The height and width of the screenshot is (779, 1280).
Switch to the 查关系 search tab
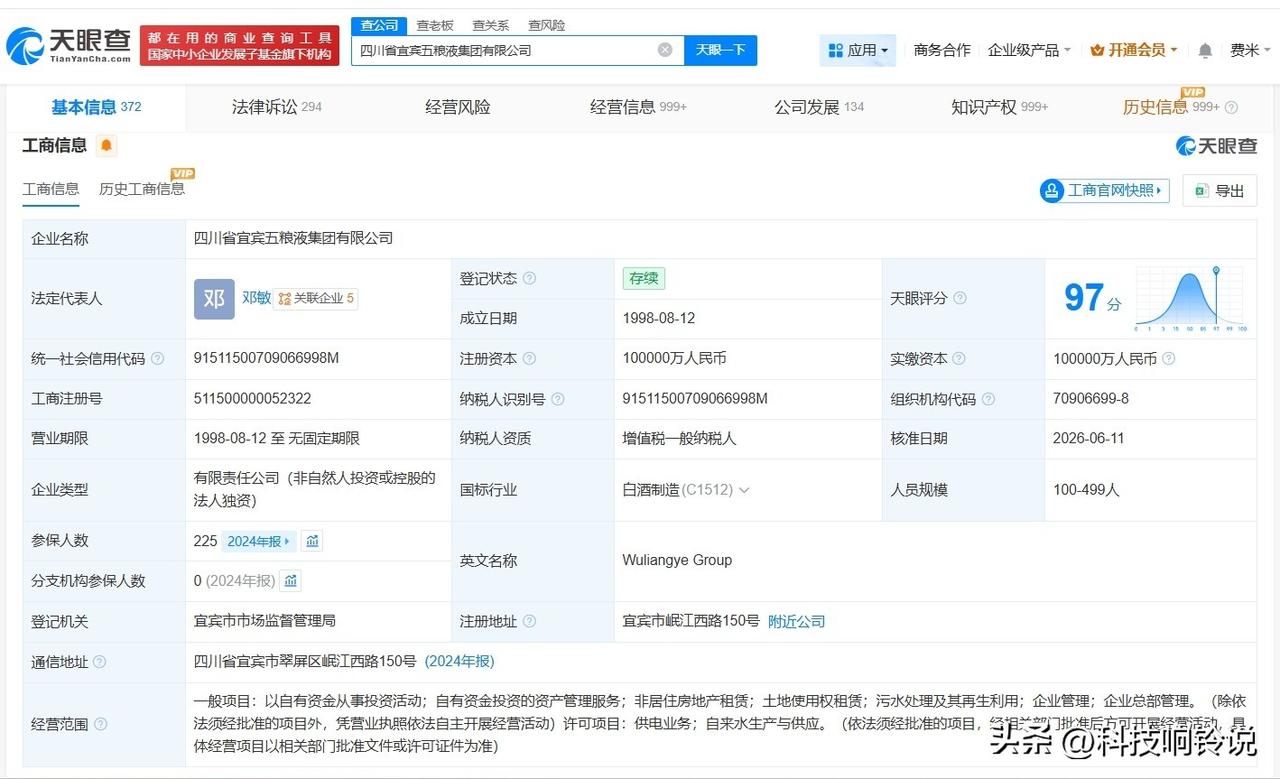coord(491,25)
